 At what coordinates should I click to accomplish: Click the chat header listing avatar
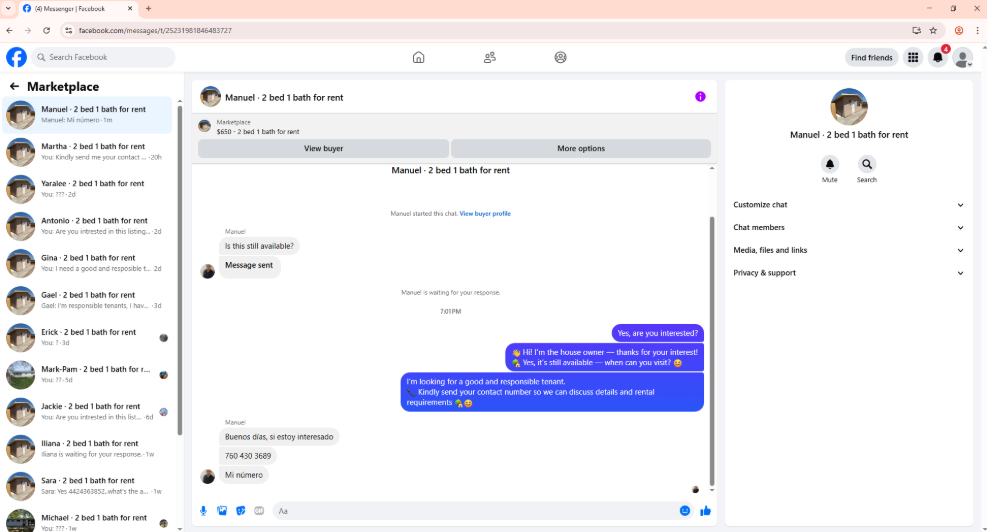tap(210, 97)
